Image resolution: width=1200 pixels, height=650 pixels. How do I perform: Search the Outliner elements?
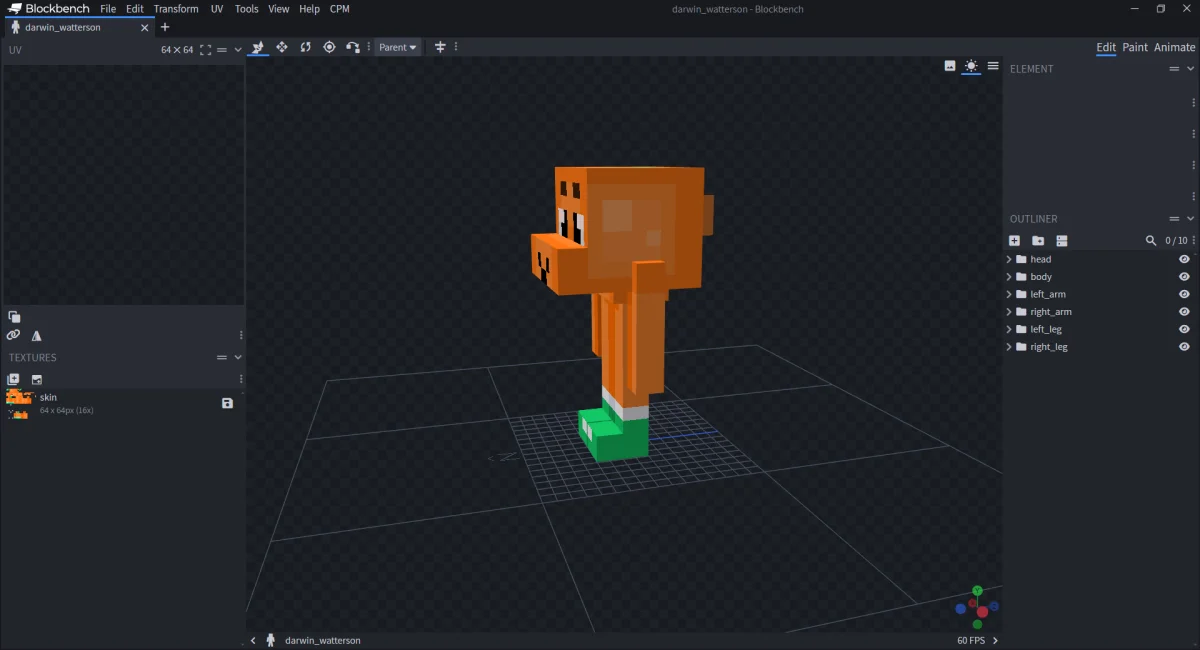(1151, 241)
